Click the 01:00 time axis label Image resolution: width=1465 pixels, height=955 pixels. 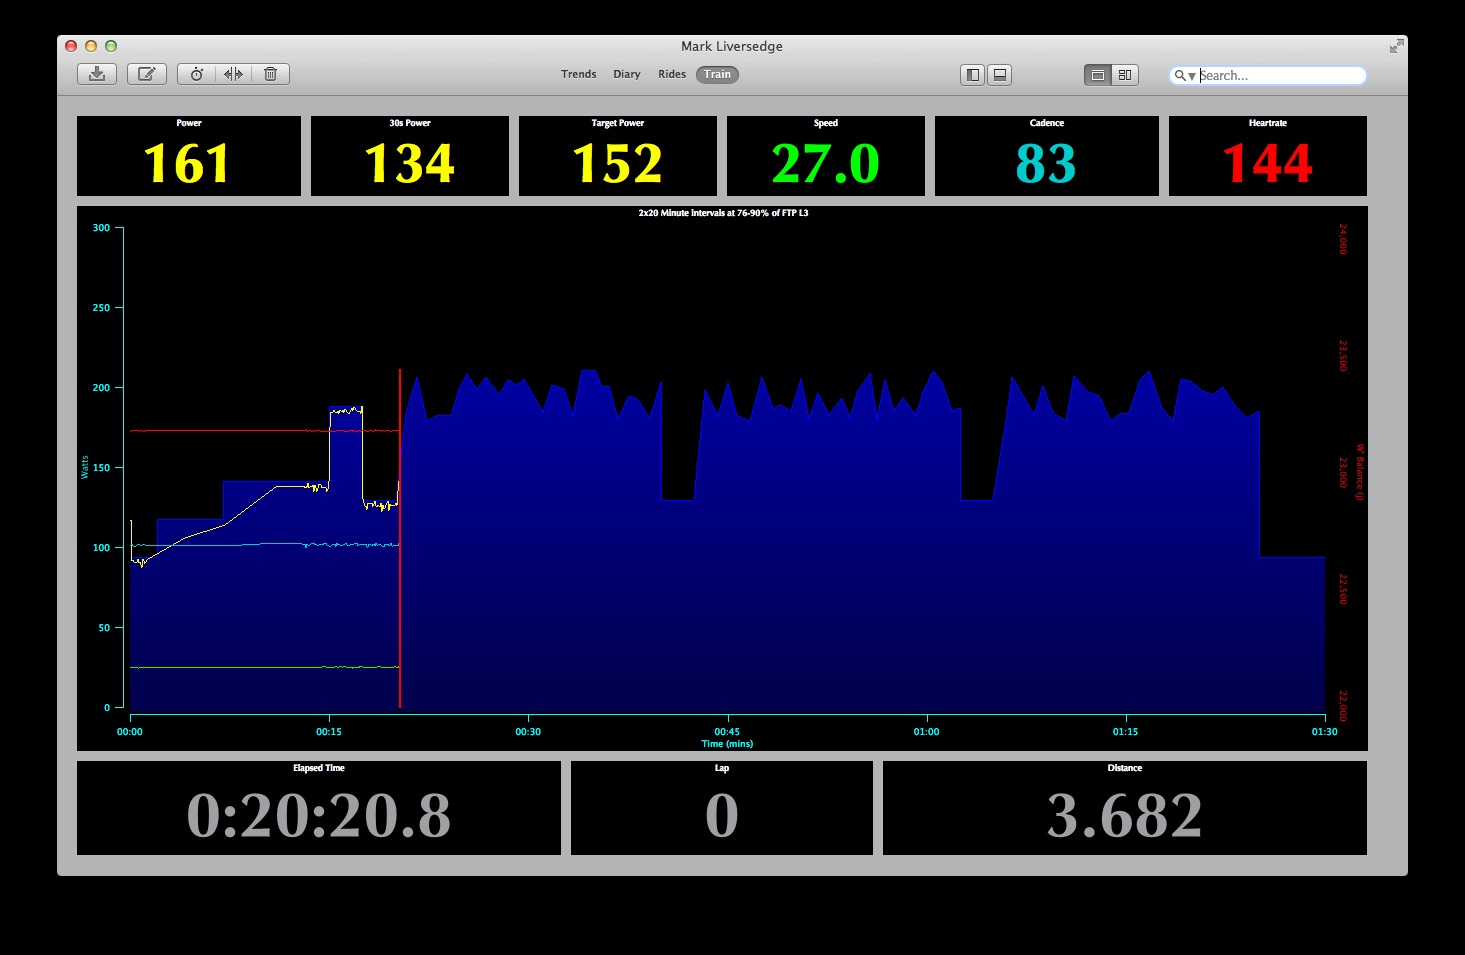927,732
